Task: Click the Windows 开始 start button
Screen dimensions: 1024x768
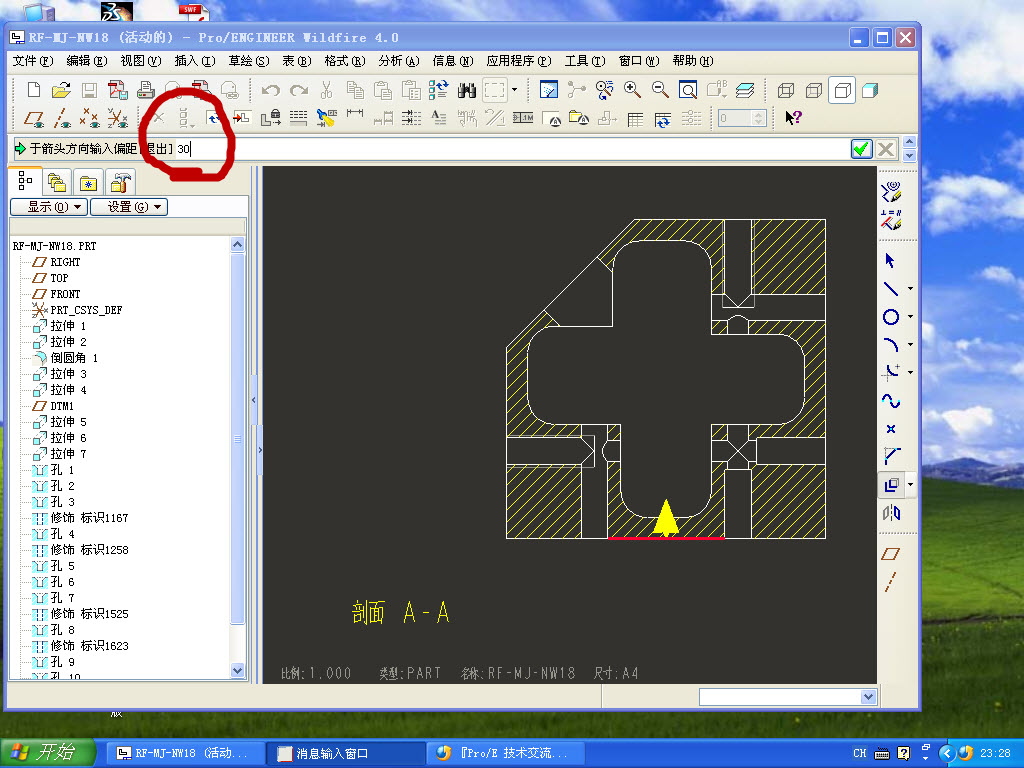Action: (48, 753)
